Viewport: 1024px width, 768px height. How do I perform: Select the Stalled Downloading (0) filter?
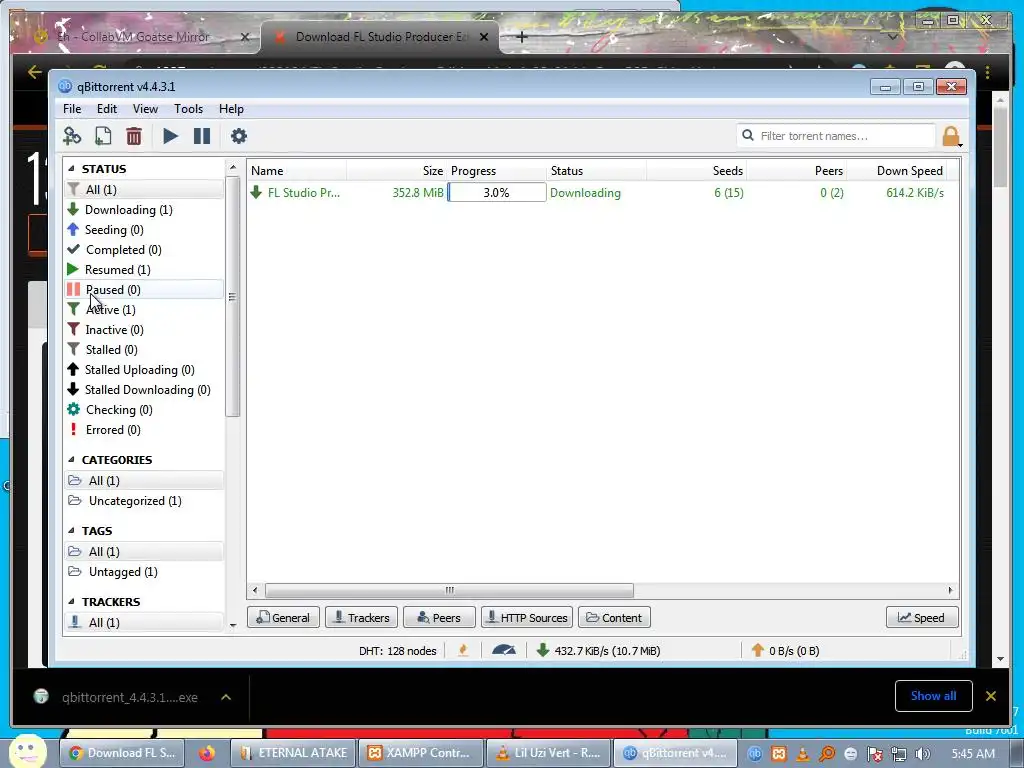tap(147, 390)
